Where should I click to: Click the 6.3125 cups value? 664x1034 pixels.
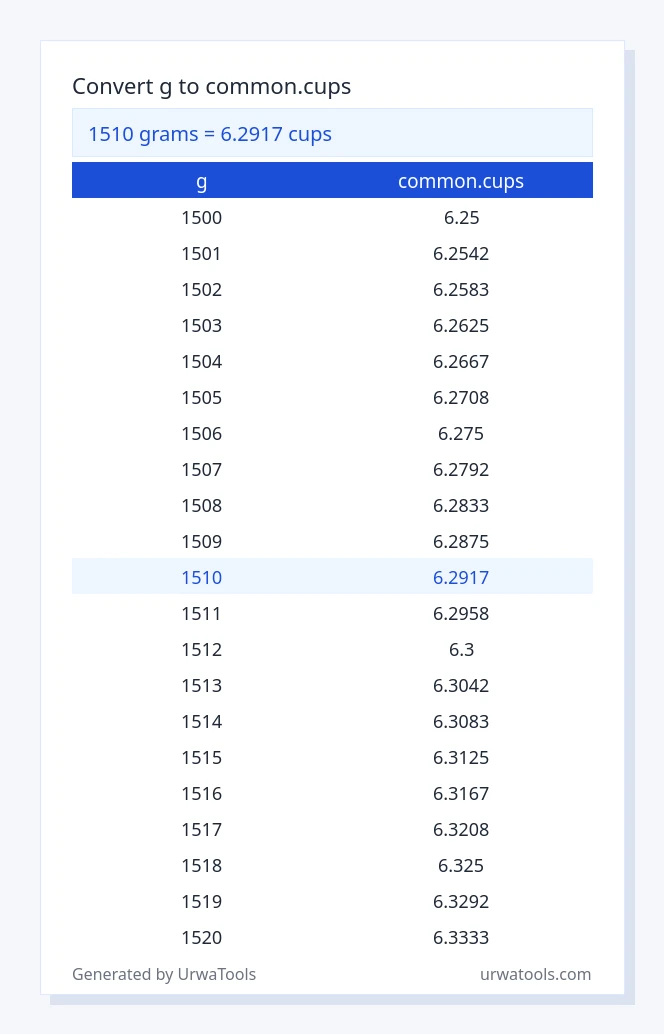461,758
